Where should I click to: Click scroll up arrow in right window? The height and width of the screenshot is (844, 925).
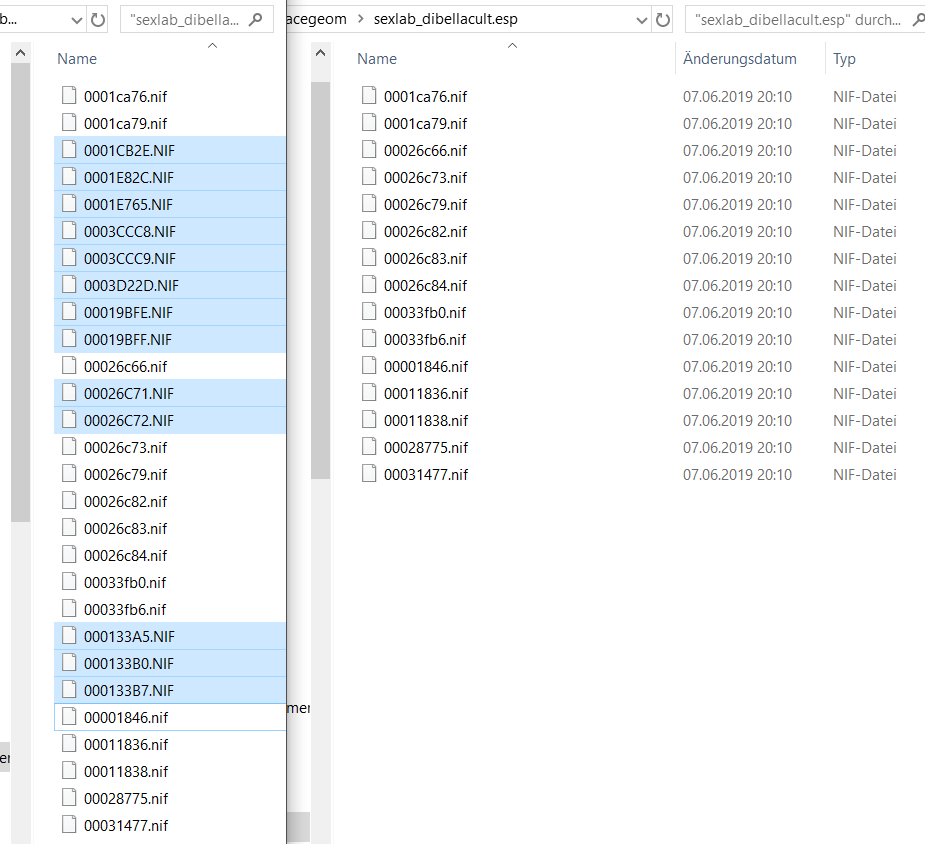tap(320, 54)
